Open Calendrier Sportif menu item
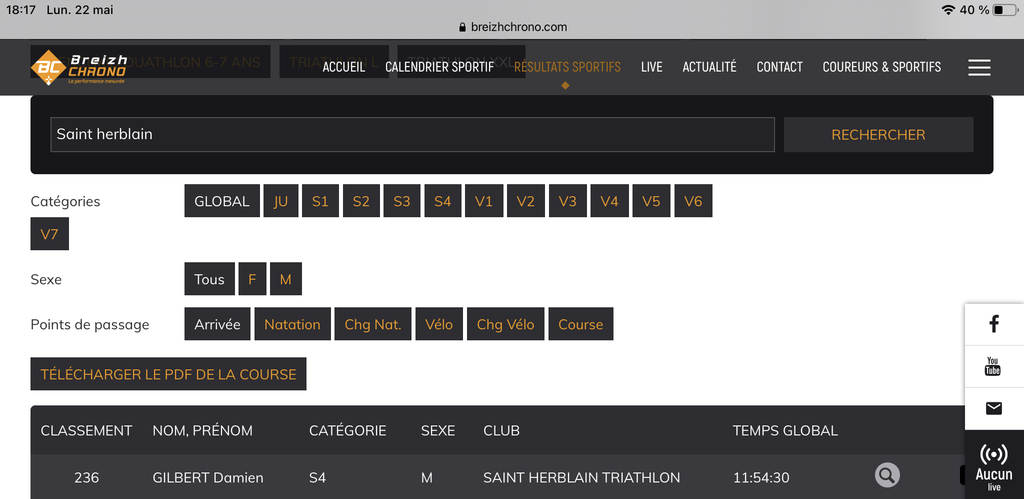 pyautogui.click(x=439, y=67)
